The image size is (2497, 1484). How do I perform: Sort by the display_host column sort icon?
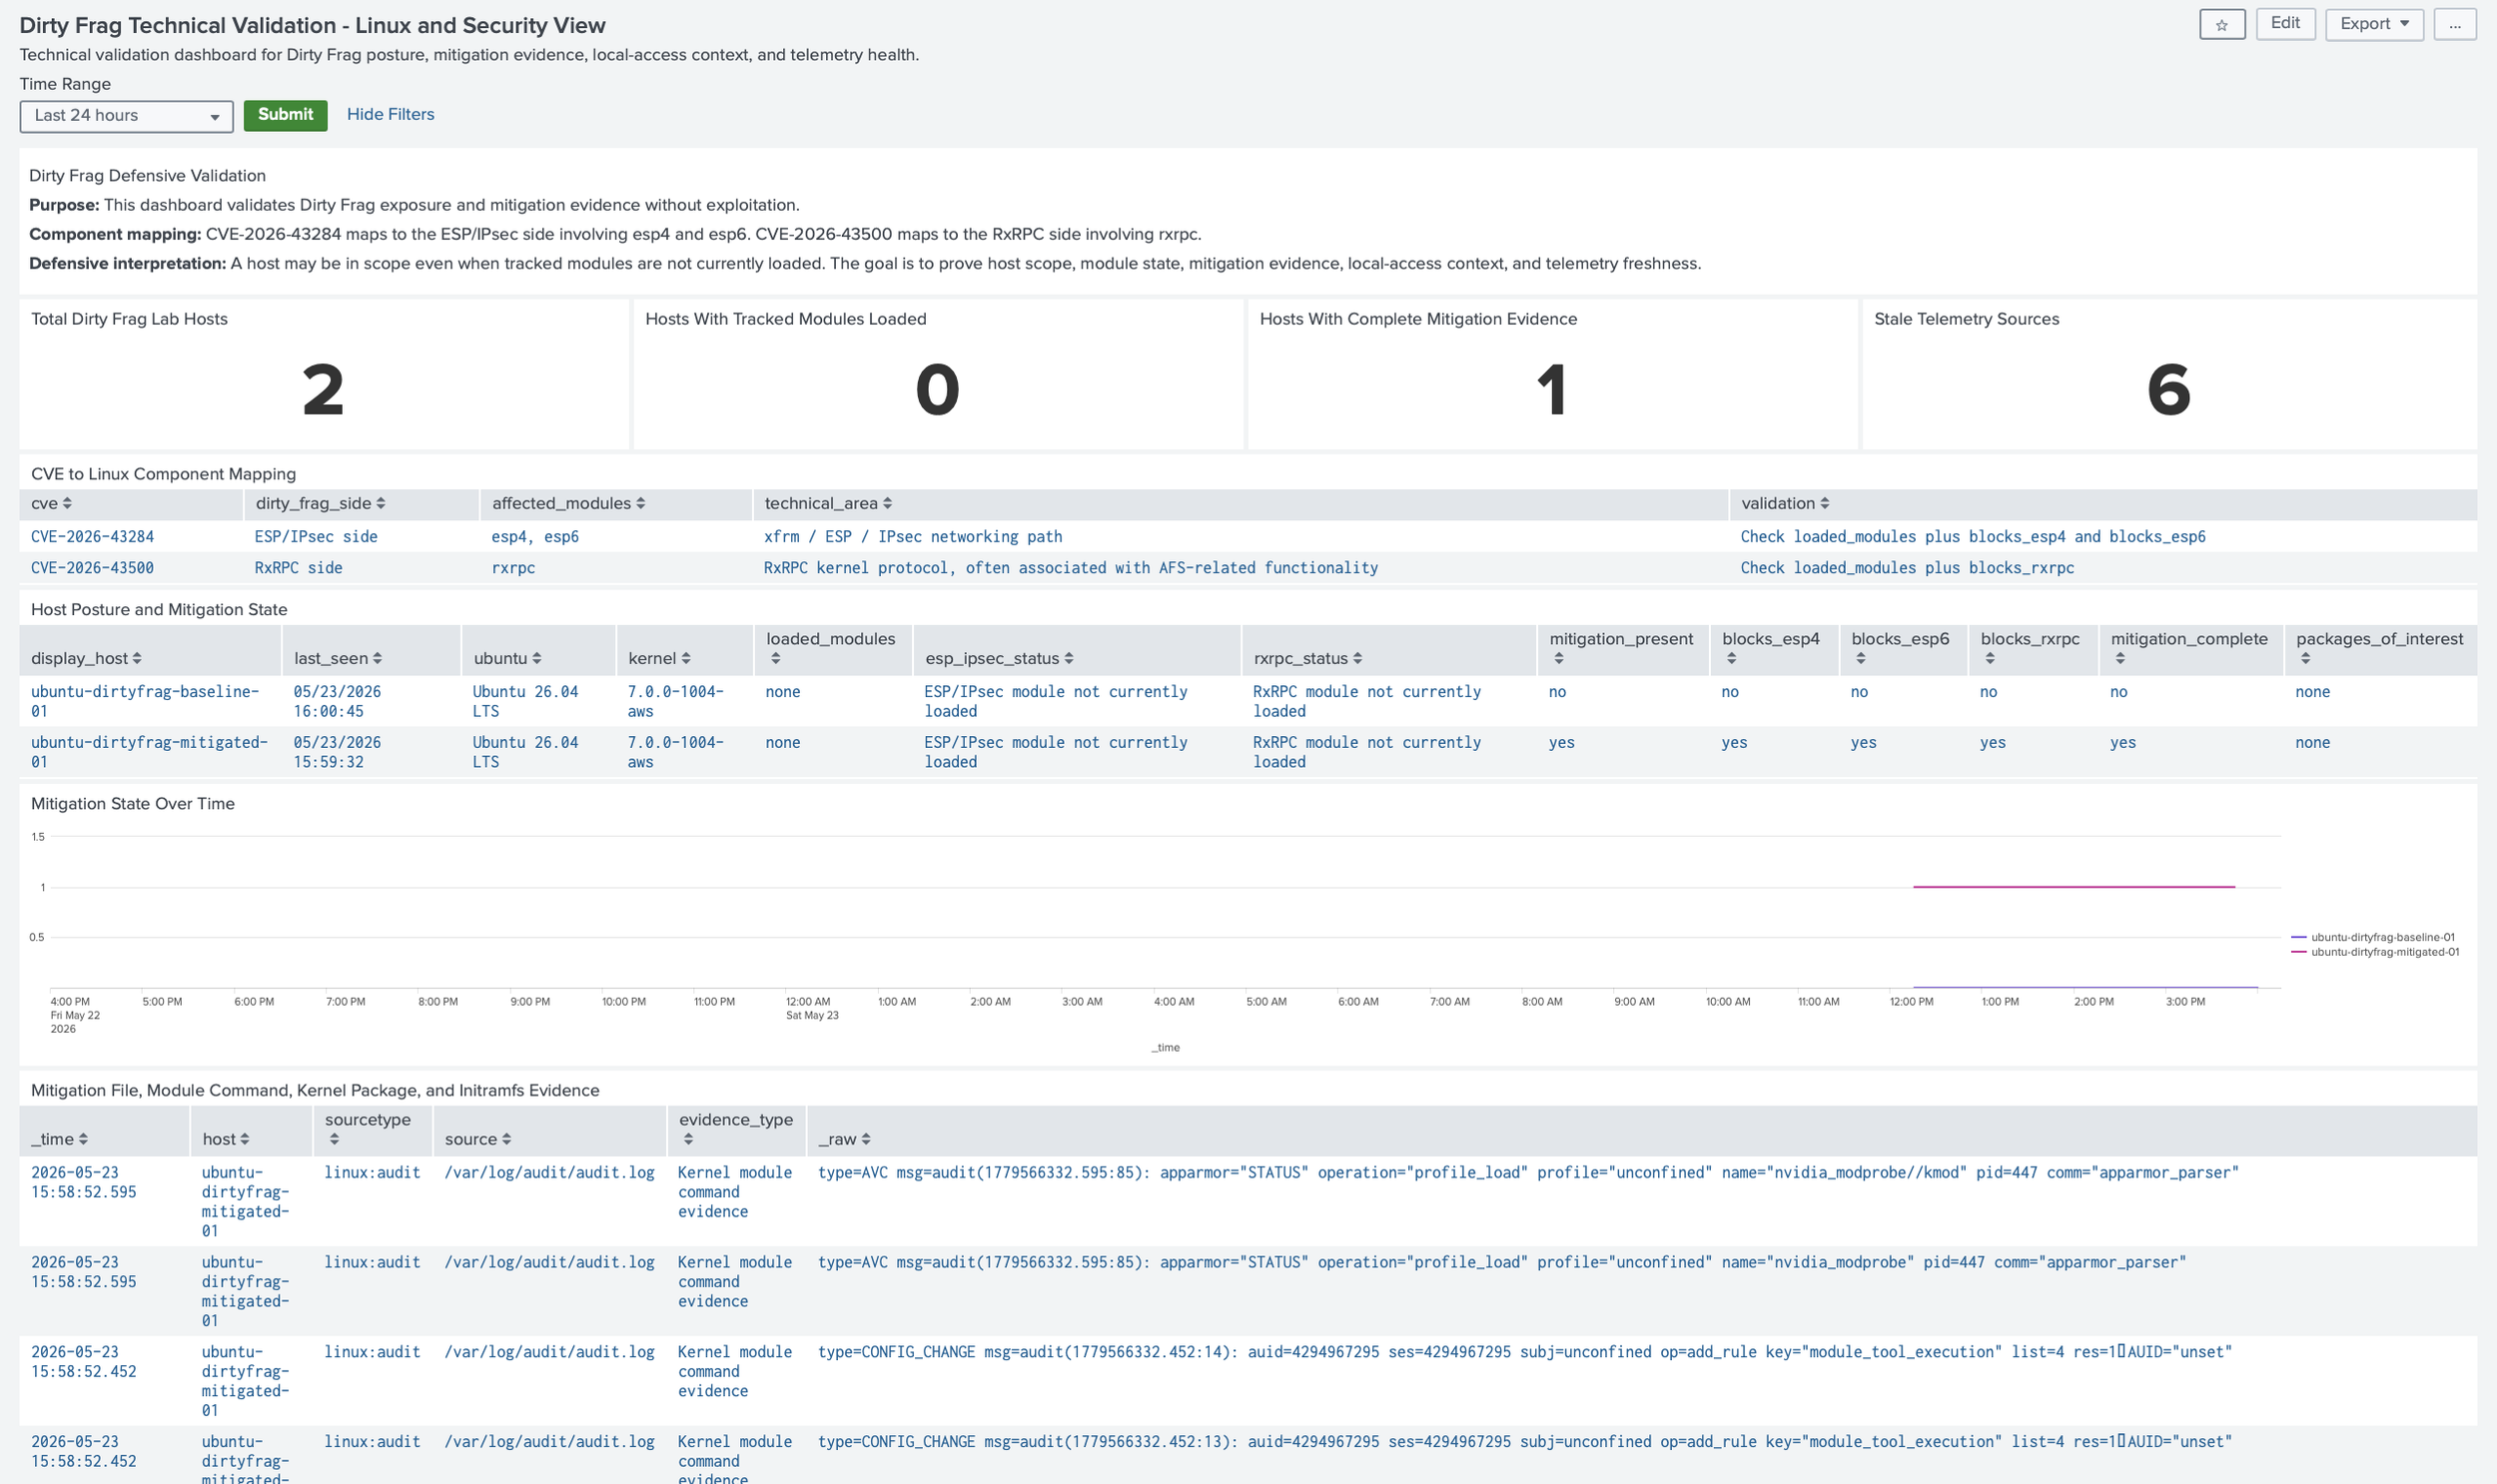[137, 658]
